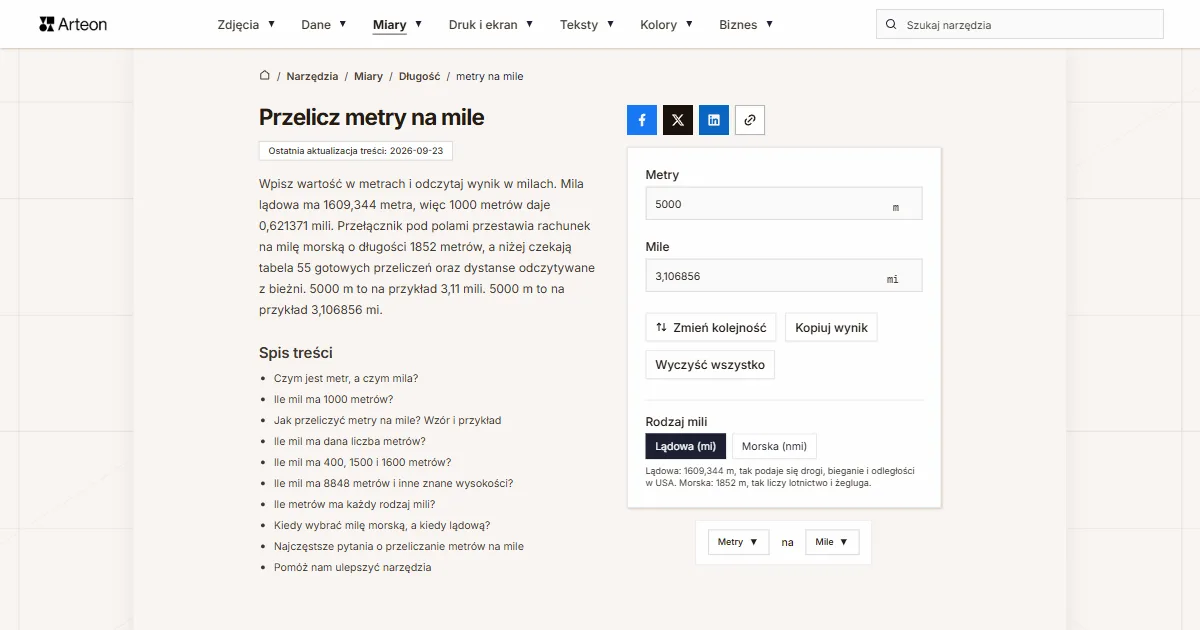
Task: Jump to Kiedy wybrać milę morską section
Action: pos(382,525)
